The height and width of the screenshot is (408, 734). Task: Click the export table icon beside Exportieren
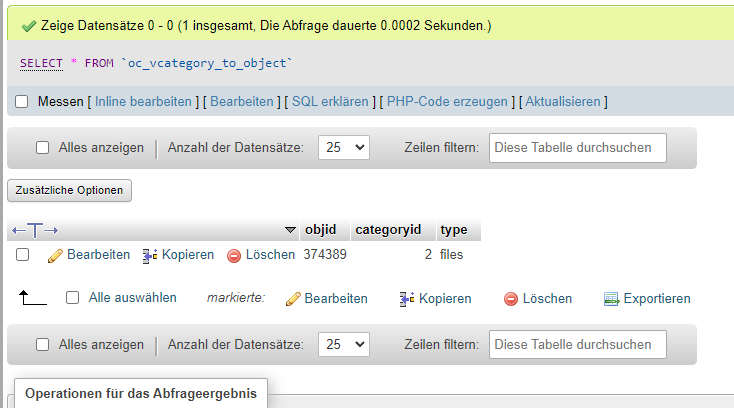[611, 299]
